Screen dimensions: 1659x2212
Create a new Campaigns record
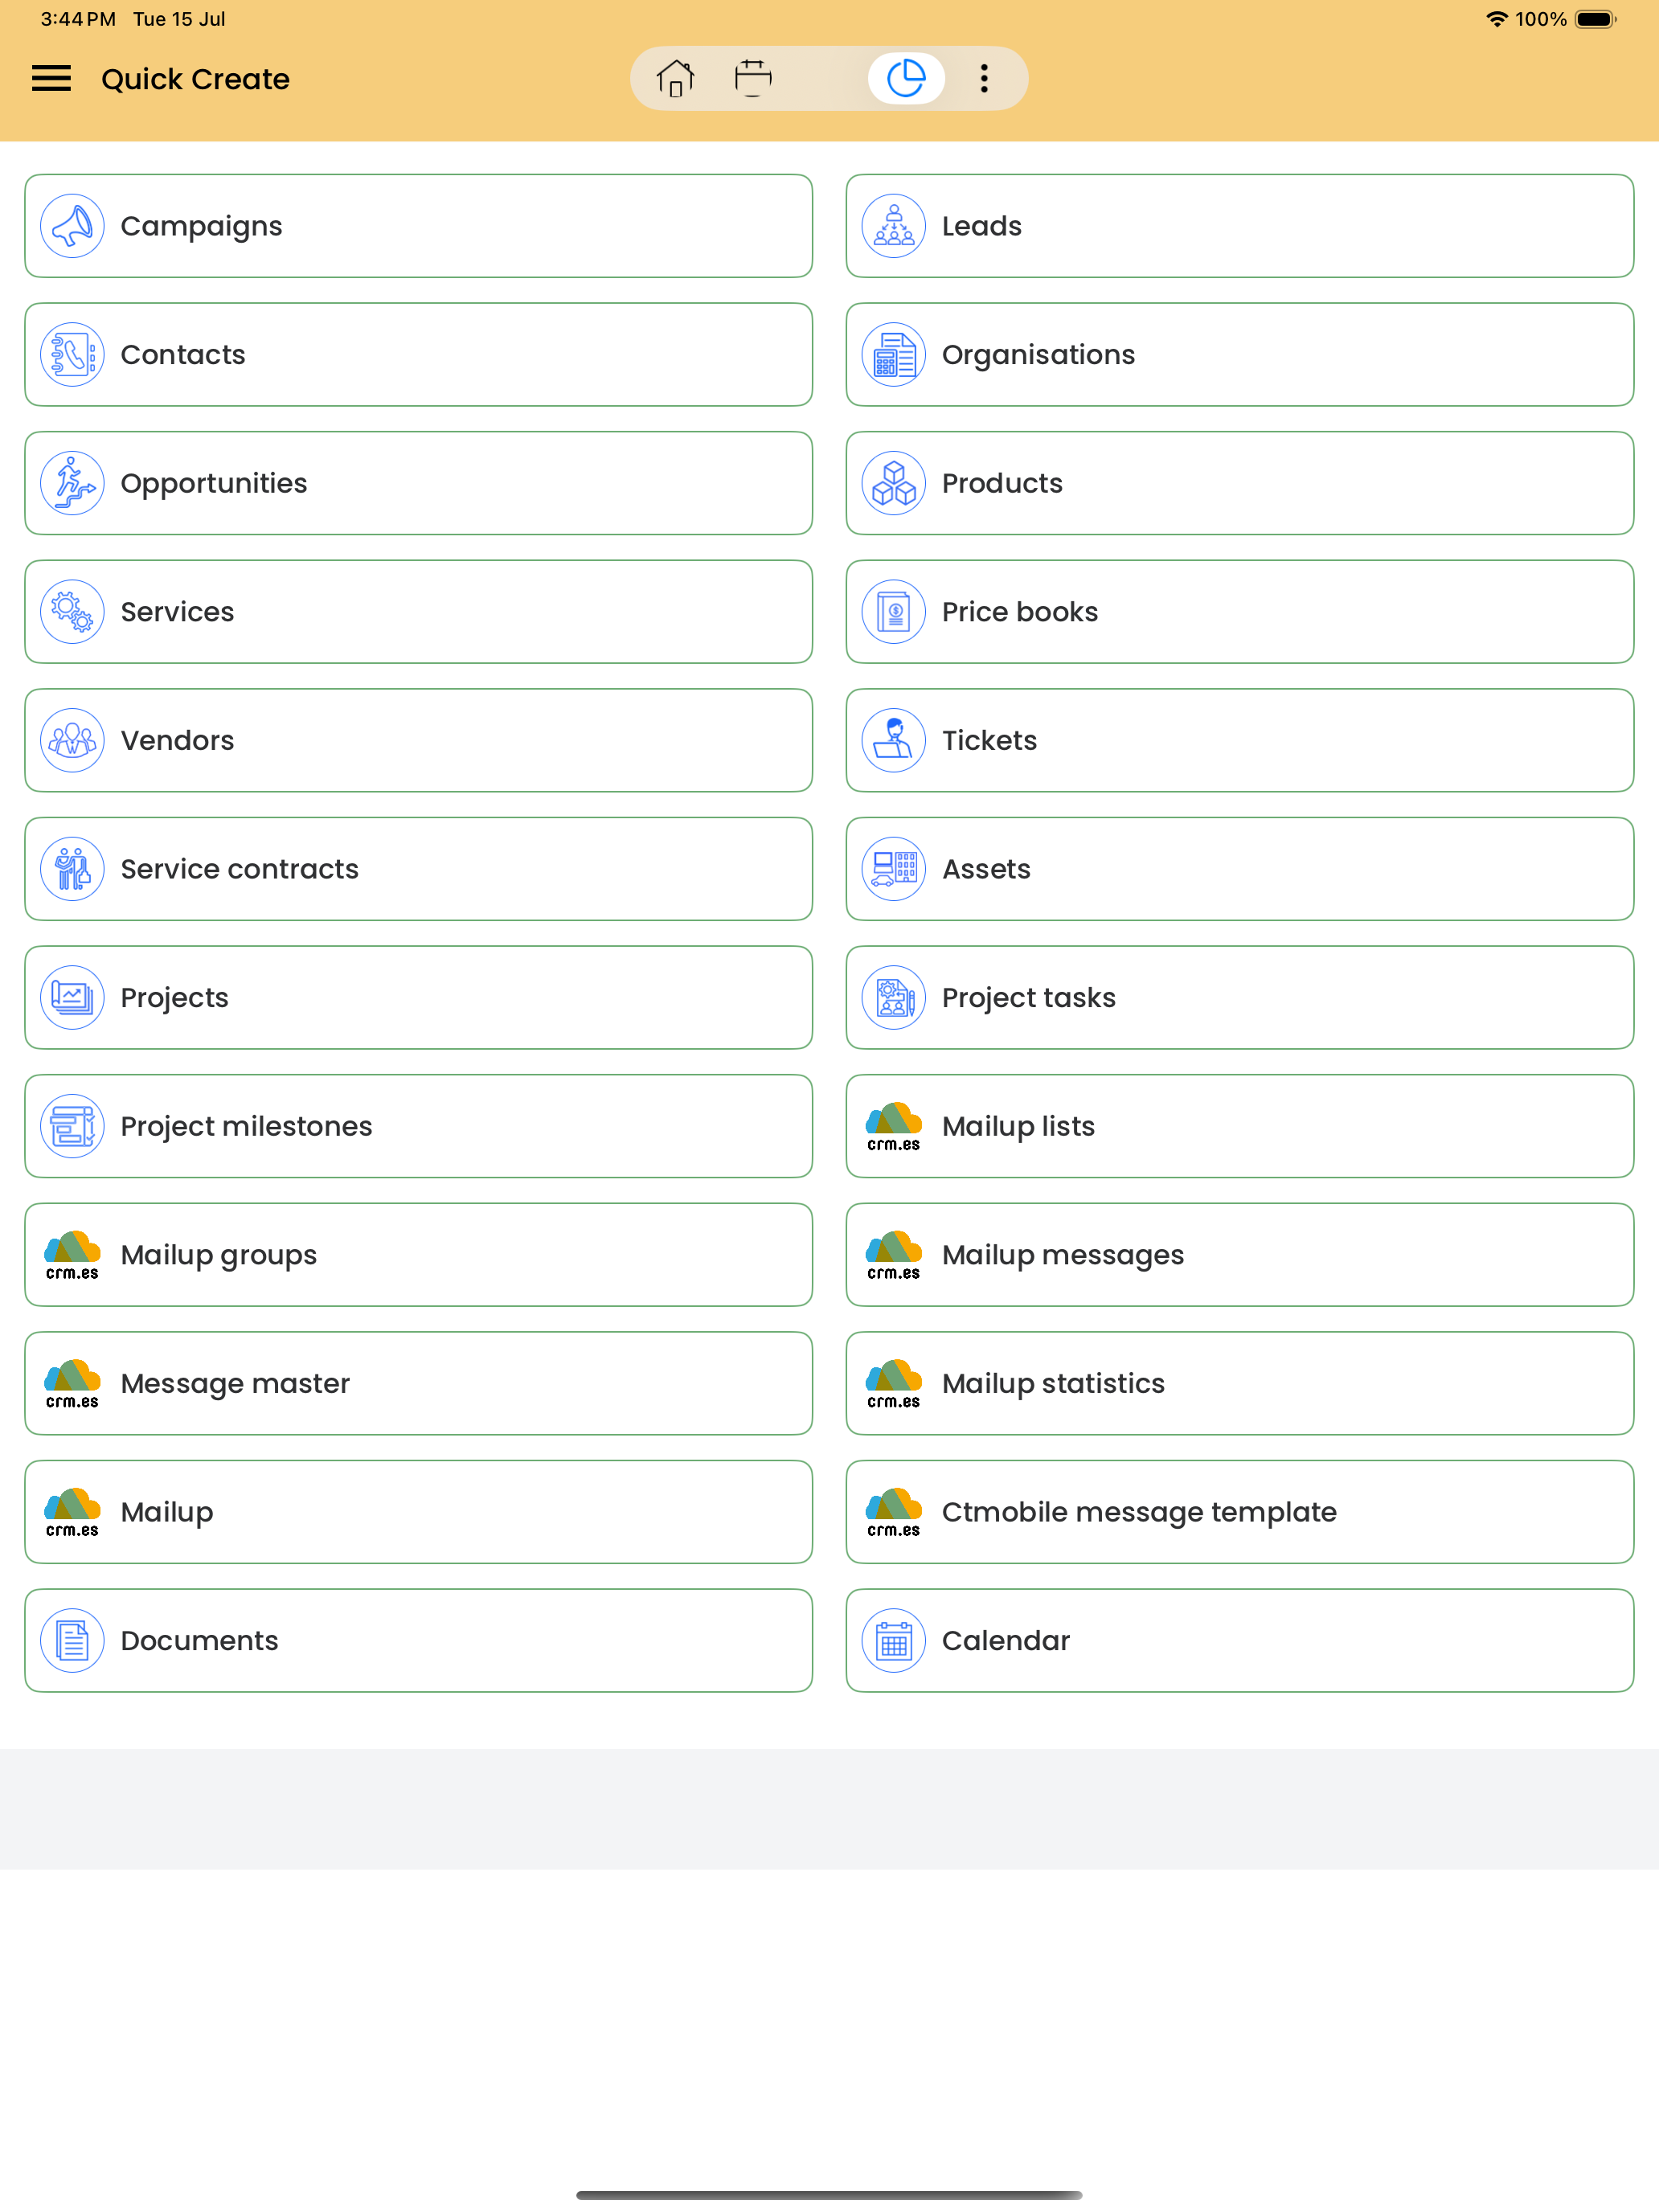418,226
